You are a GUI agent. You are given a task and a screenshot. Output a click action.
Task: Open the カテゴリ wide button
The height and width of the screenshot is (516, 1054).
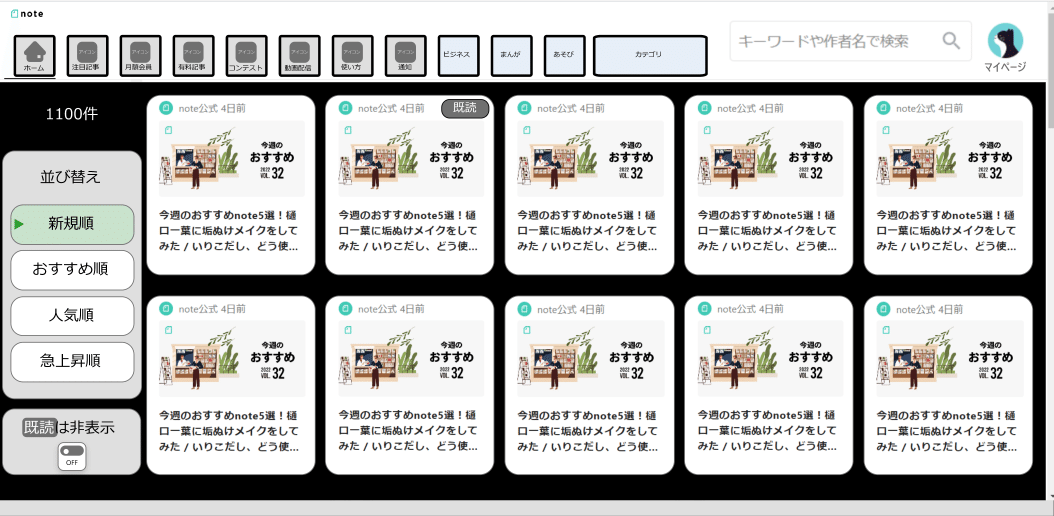pos(651,56)
